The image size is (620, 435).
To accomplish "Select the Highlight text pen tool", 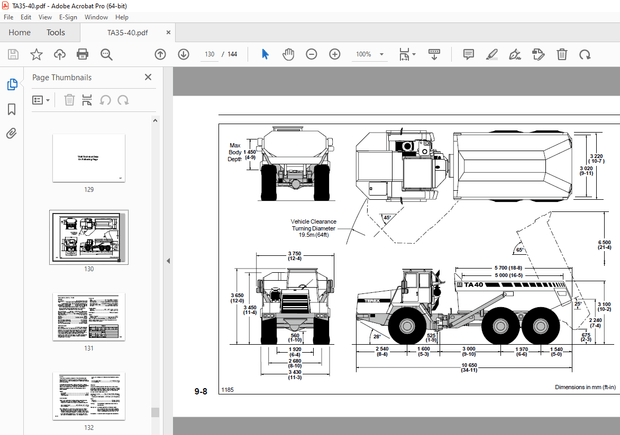I will pyautogui.click(x=492, y=54).
